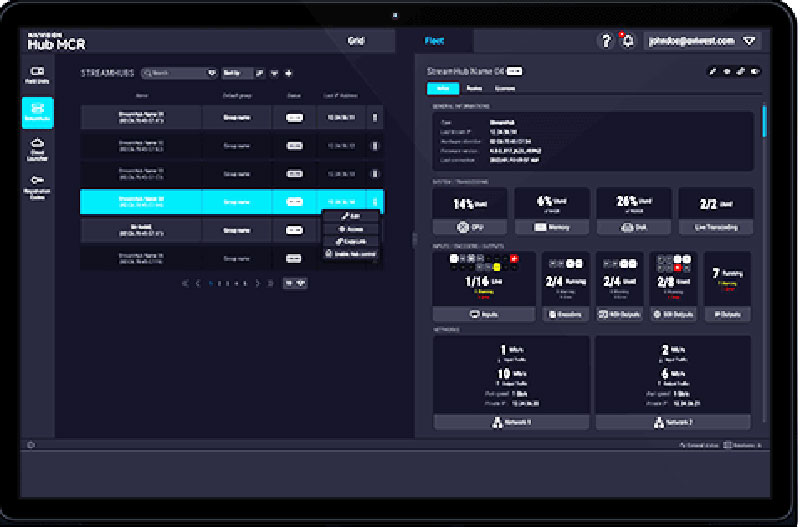Click the CPU button
The image size is (800, 527).
[x=469, y=227]
